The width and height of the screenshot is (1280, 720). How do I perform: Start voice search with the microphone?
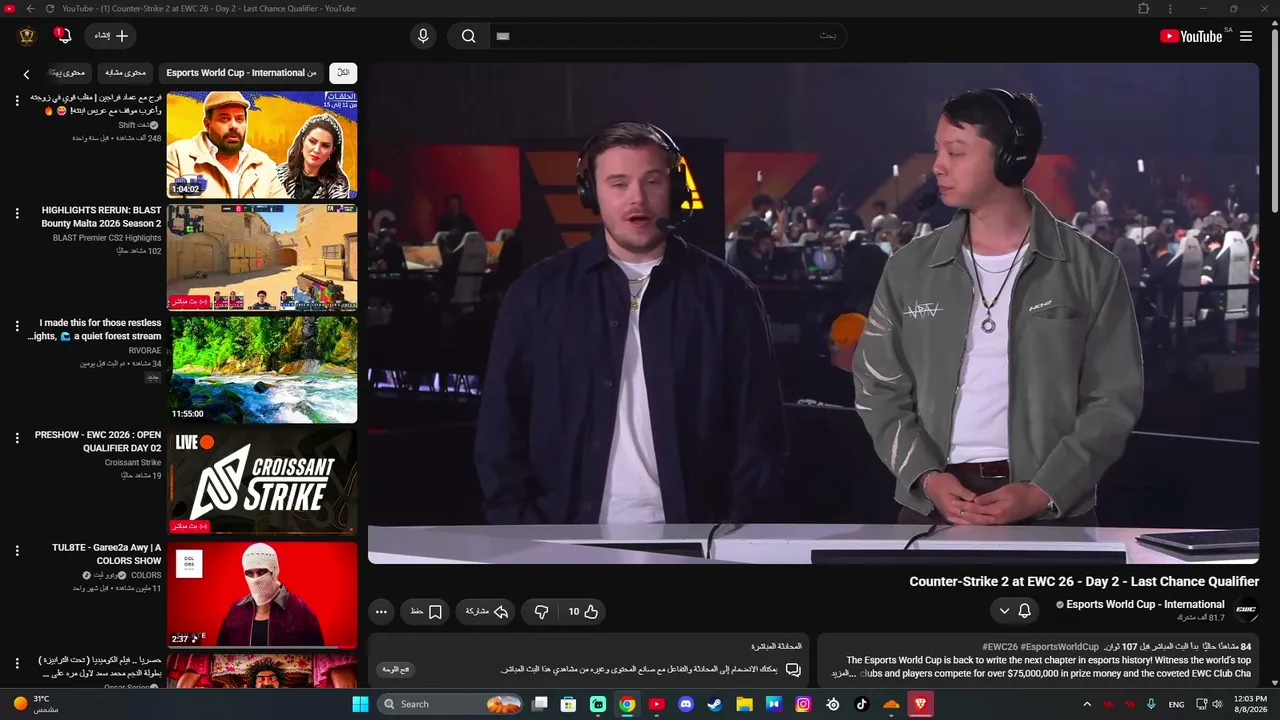(x=423, y=36)
